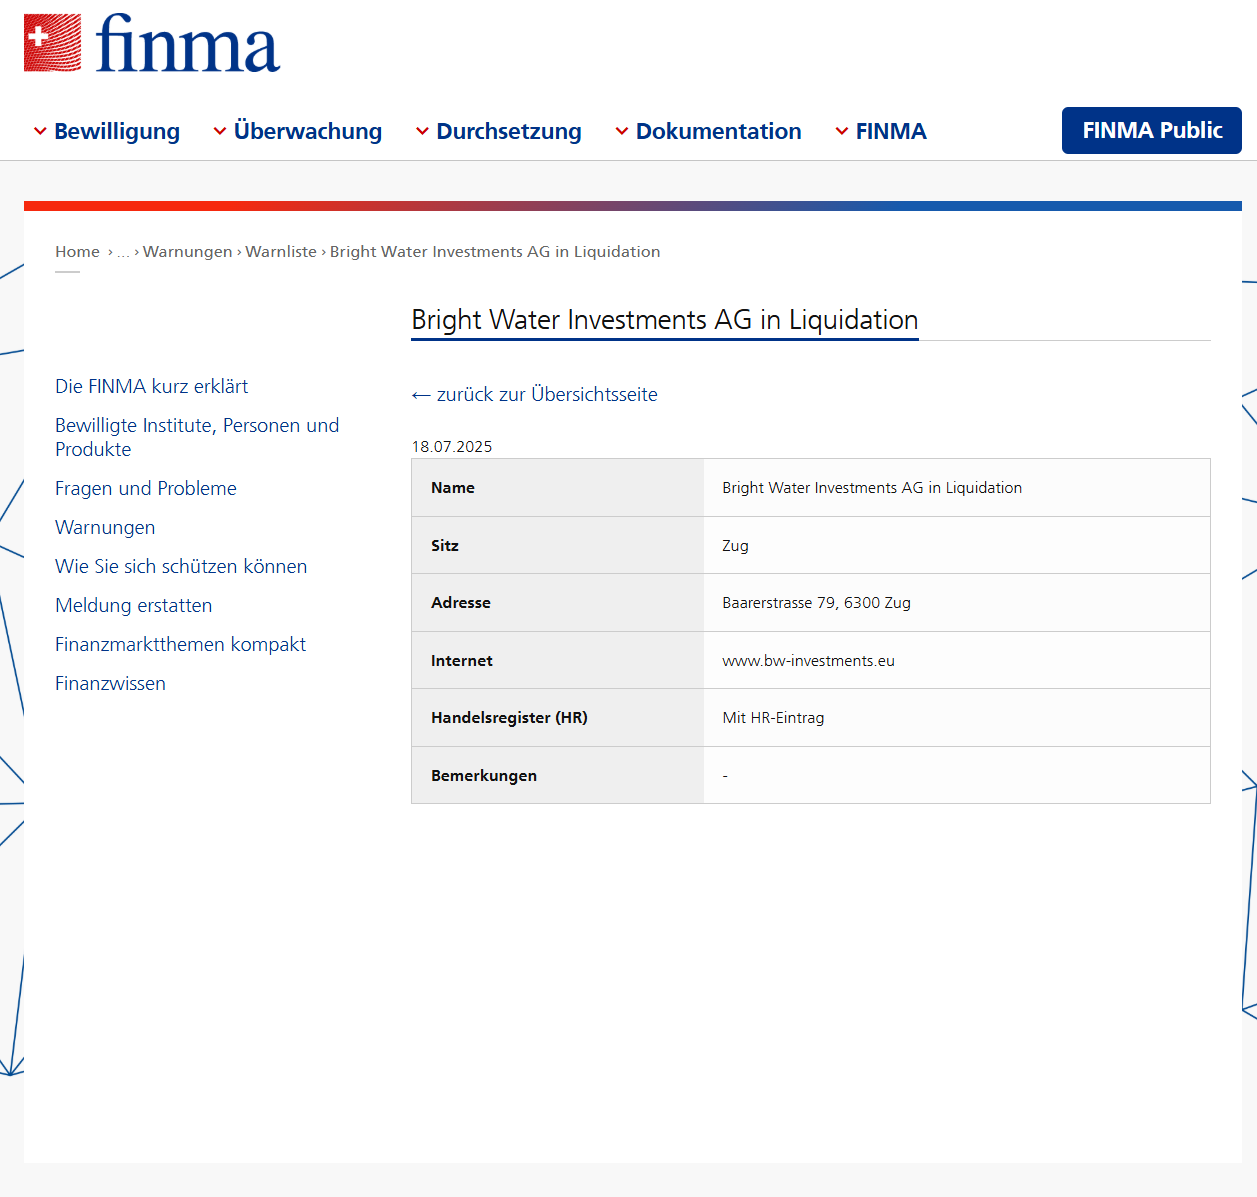Image resolution: width=1257 pixels, height=1197 pixels.
Task: Open the Dokumentation menu
Action: pyautogui.click(x=718, y=131)
